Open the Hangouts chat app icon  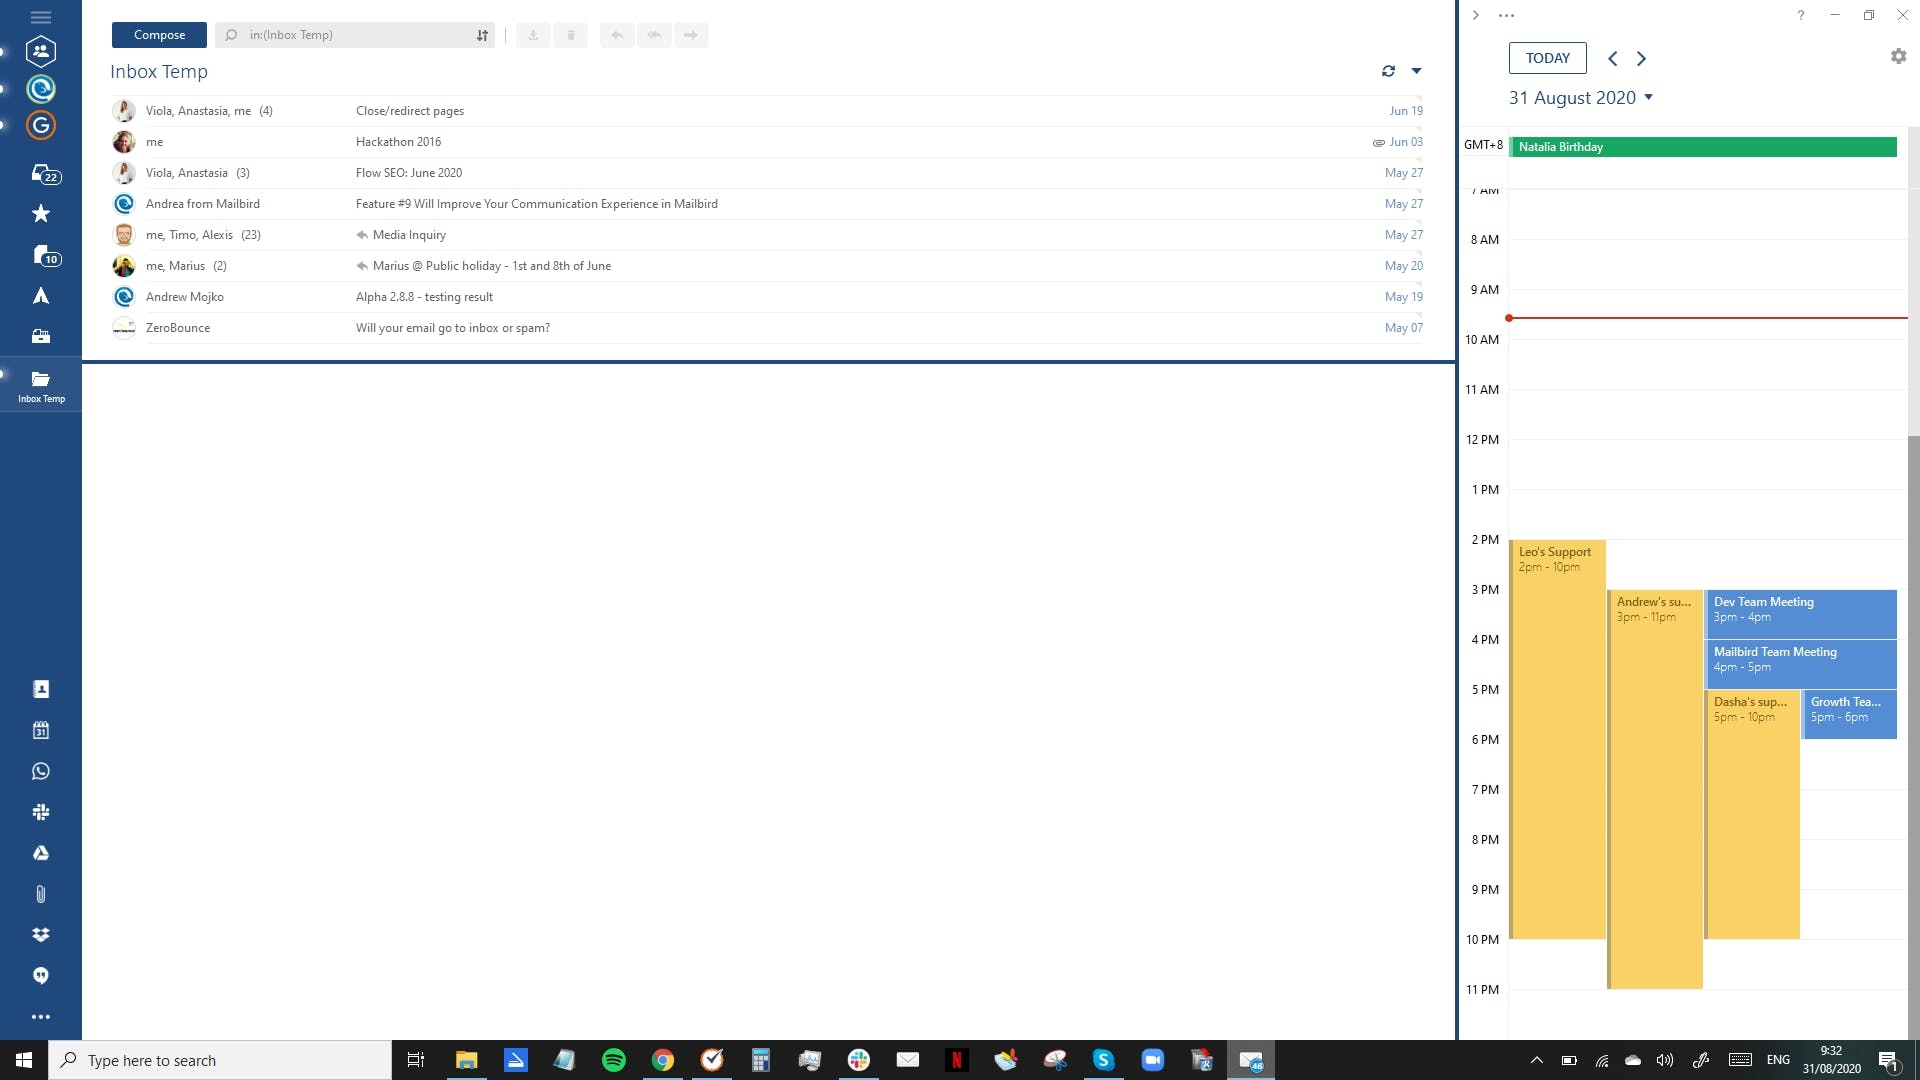[41, 976]
